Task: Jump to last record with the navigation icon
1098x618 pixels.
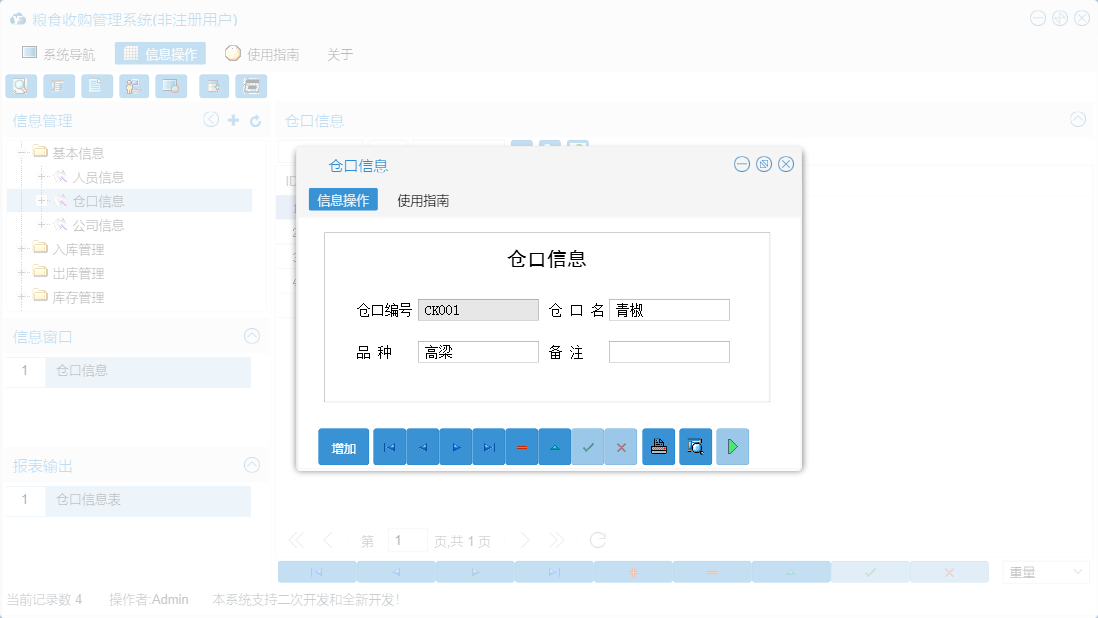Action: pyautogui.click(x=488, y=447)
